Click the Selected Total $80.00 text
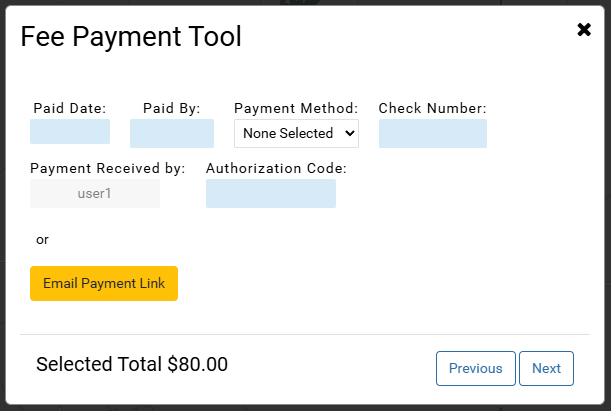 (x=132, y=364)
